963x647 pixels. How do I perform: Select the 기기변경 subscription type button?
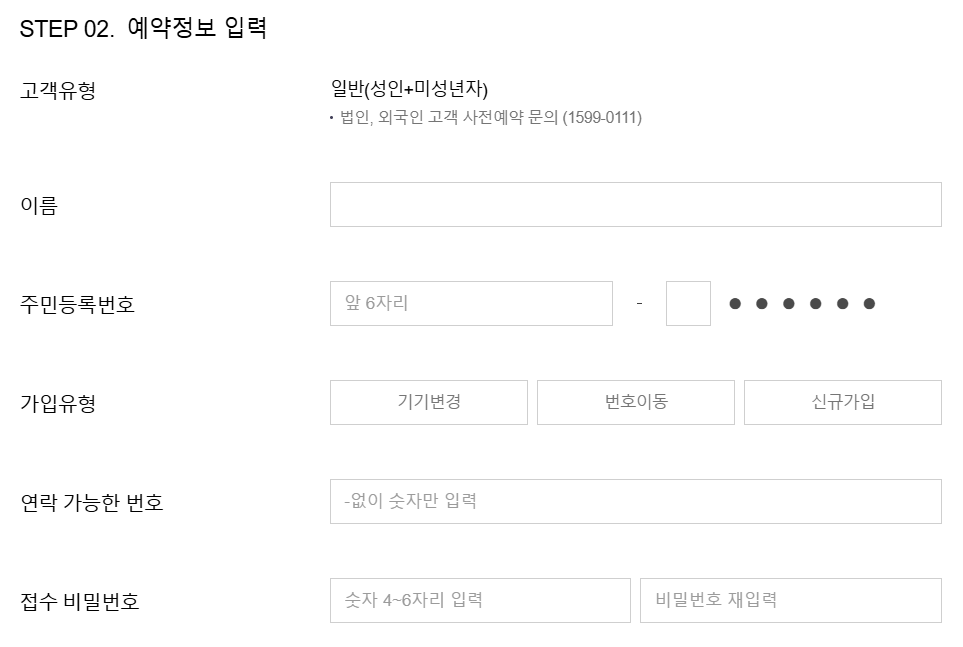(429, 403)
